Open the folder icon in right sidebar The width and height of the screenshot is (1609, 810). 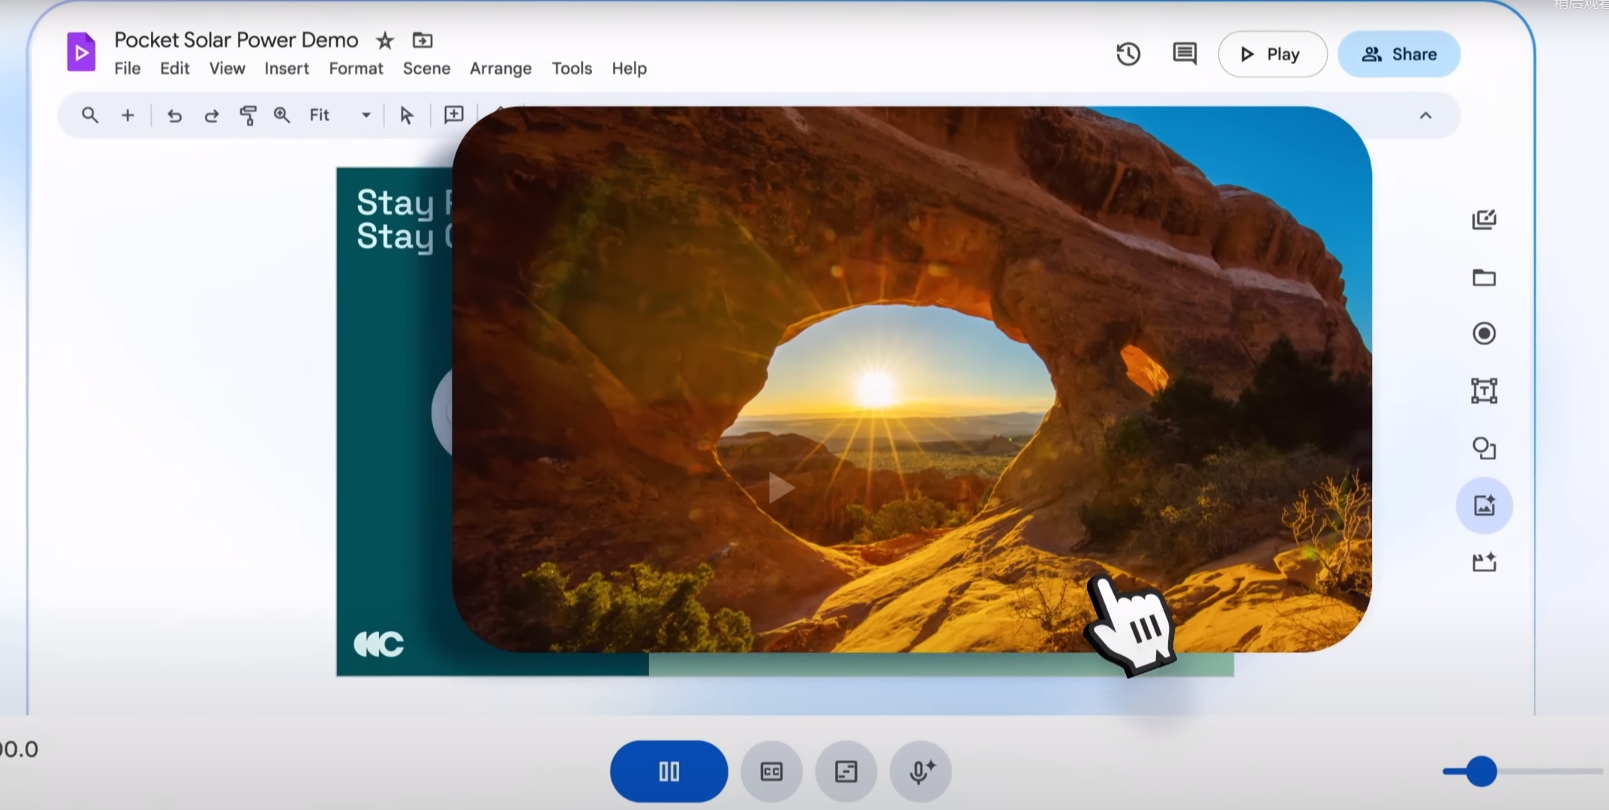click(1484, 277)
